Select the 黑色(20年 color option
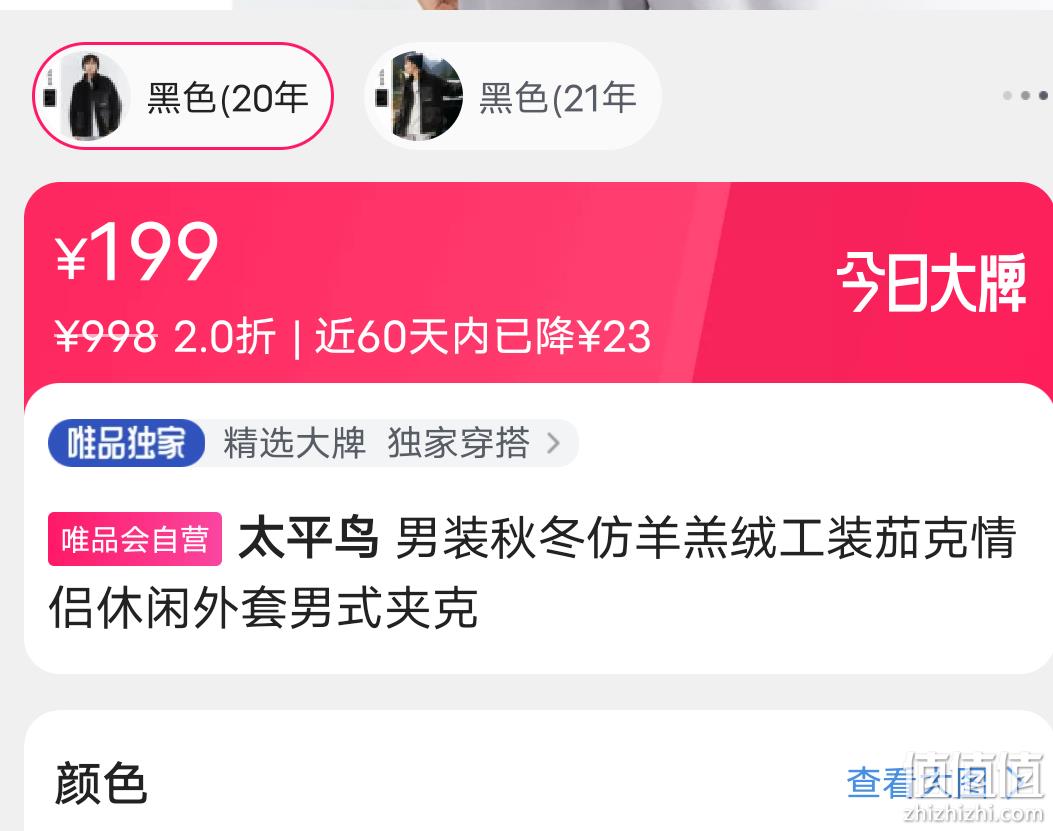This screenshot has width=1053, height=831. [183, 96]
